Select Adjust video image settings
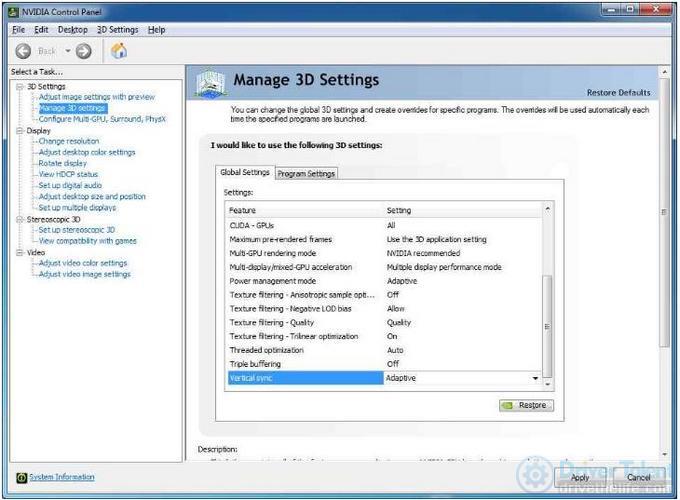This screenshot has width=680, height=500. [85, 274]
